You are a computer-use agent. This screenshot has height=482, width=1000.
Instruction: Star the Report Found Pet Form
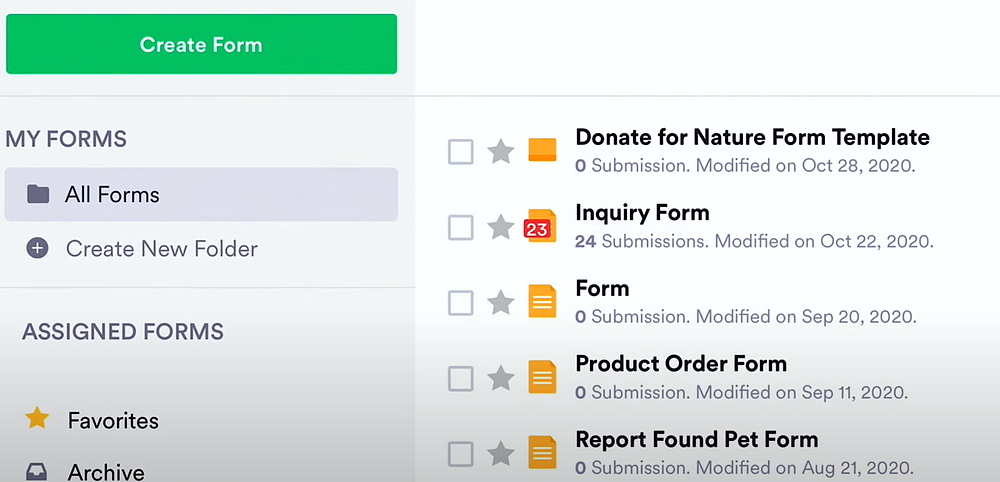tap(500, 454)
